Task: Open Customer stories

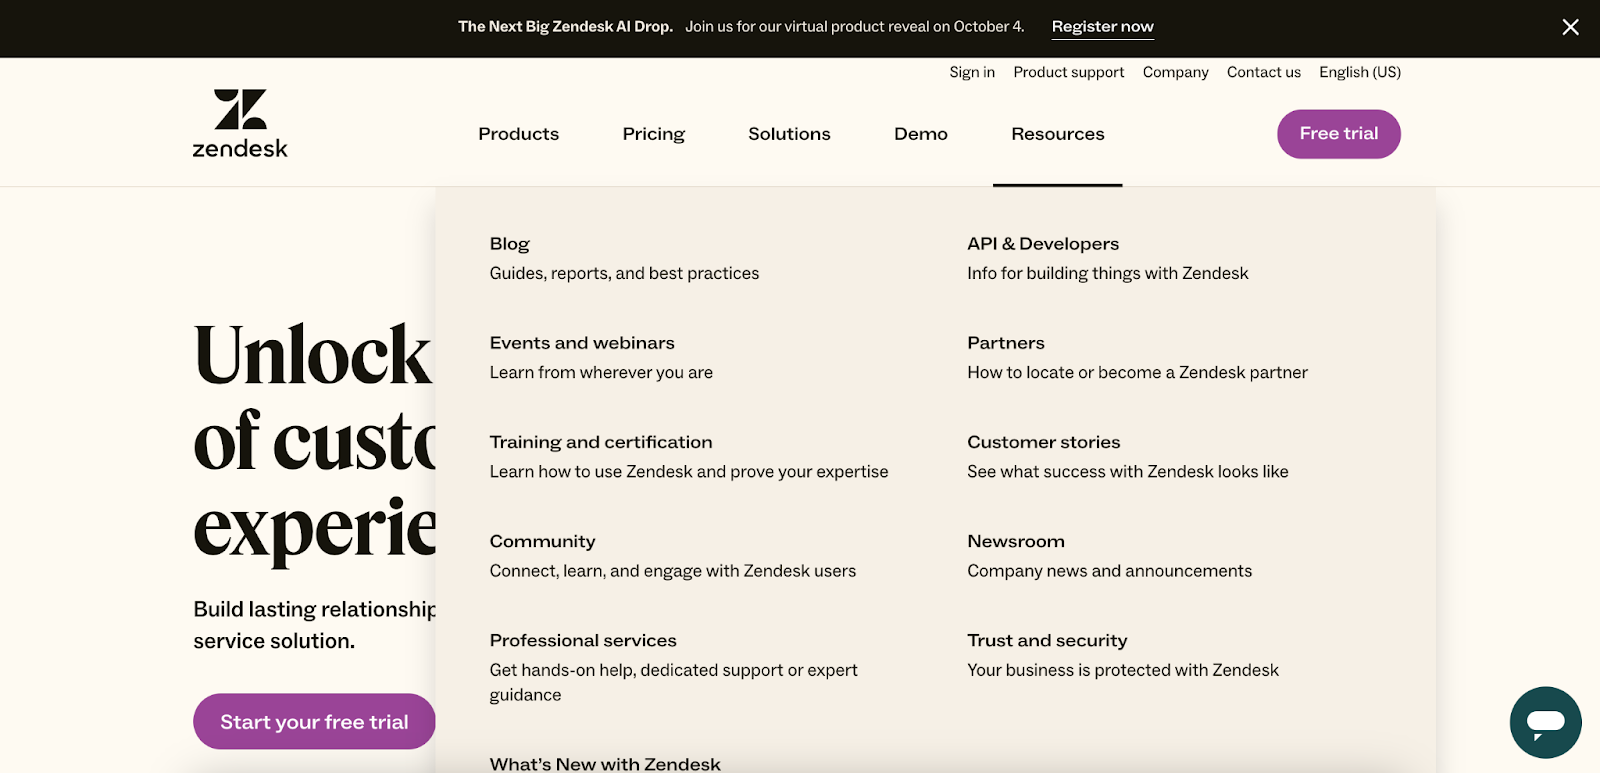Action: pos(1044,442)
